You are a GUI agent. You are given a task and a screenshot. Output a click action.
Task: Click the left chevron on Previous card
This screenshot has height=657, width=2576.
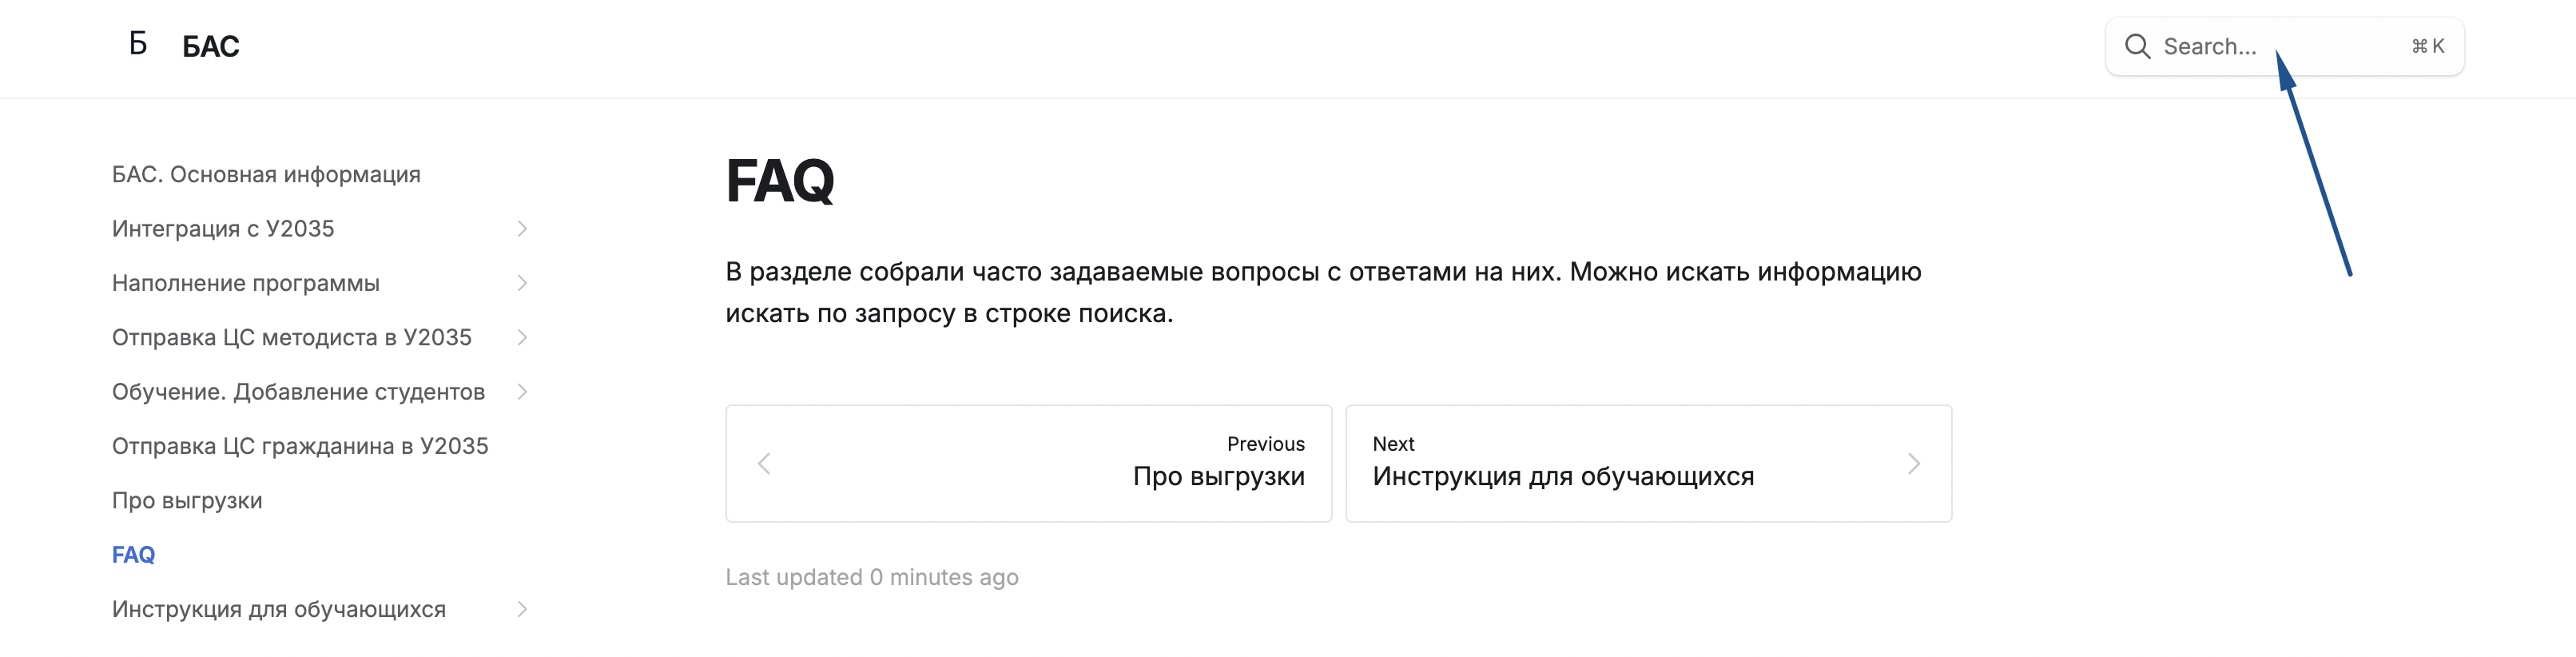pos(764,464)
